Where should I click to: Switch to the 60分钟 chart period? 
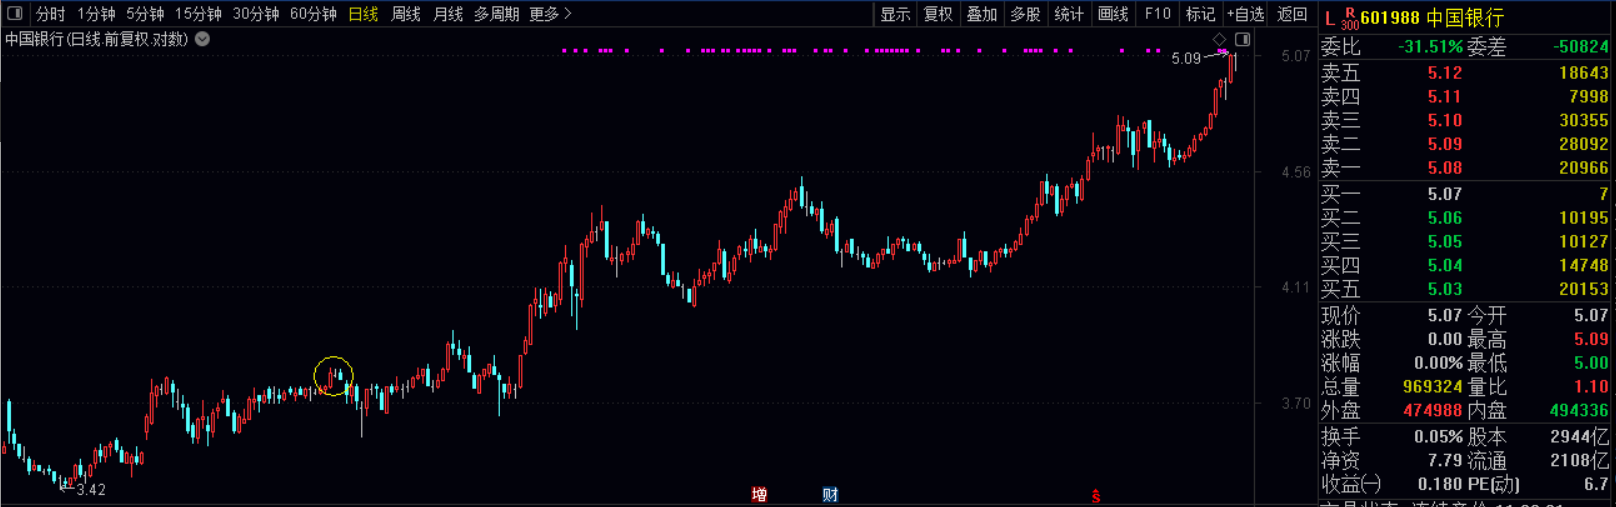313,14
